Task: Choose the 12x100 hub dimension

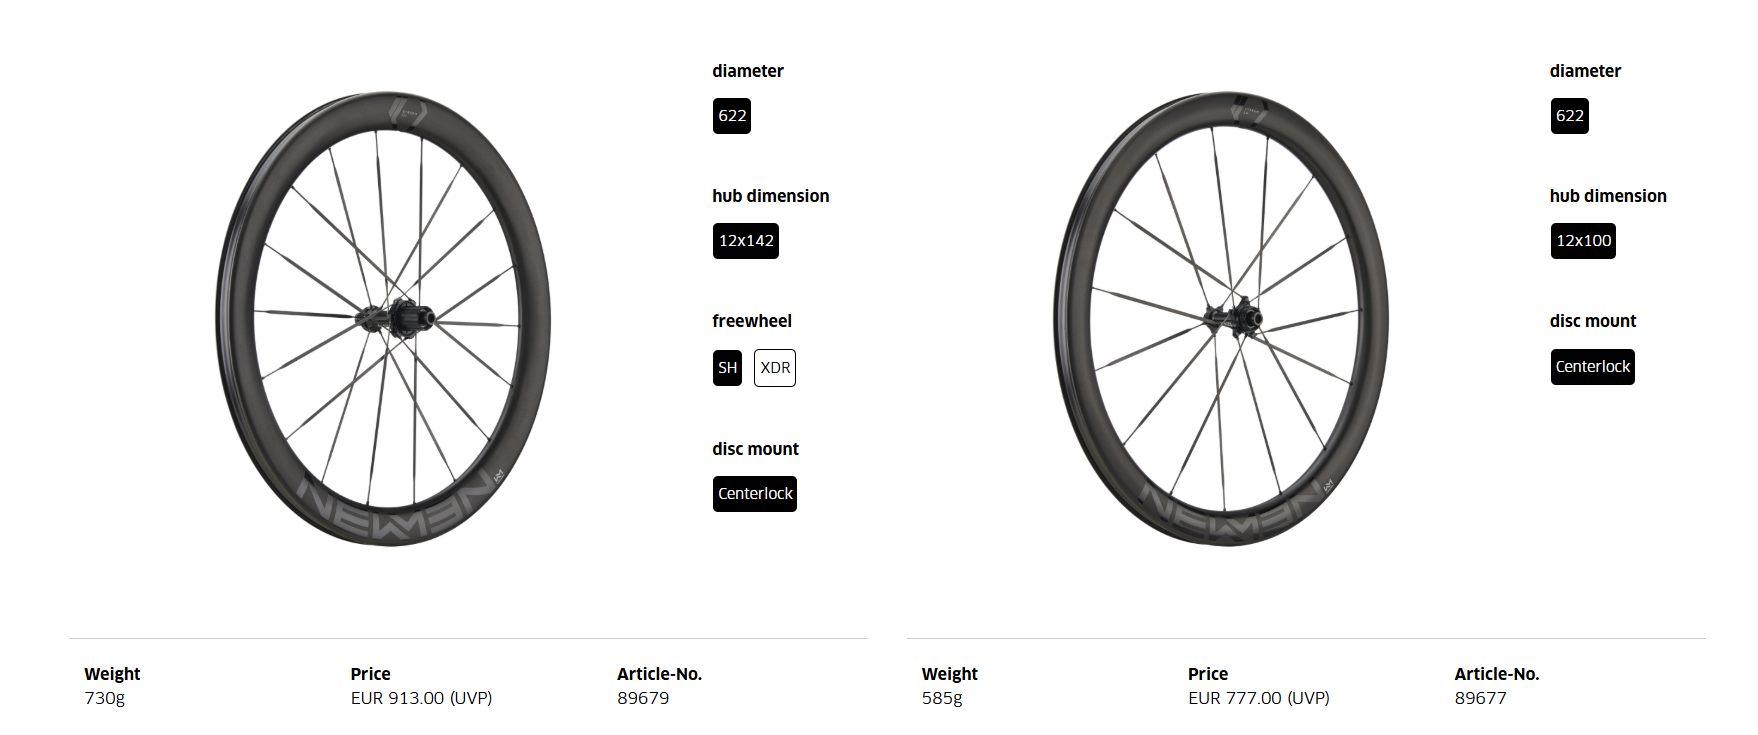Action: tap(1583, 241)
